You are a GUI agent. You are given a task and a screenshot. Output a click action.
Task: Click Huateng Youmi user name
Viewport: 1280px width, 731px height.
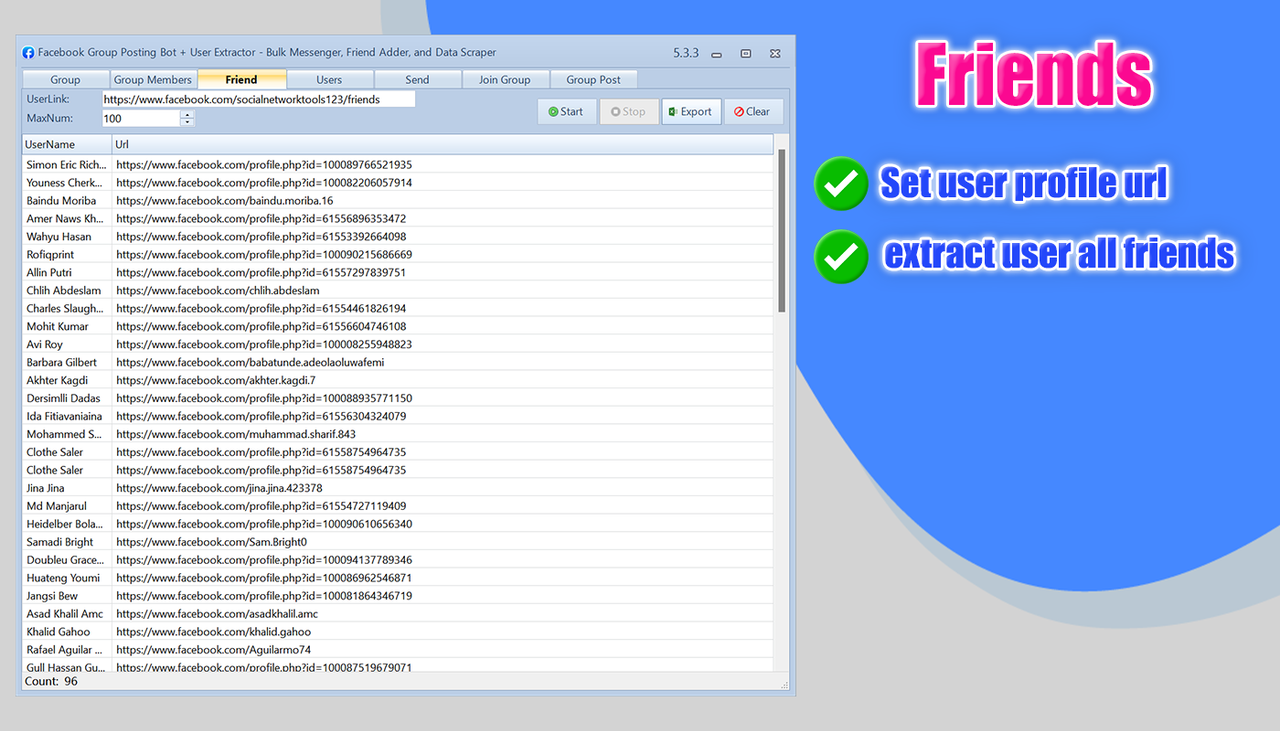point(63,579)
